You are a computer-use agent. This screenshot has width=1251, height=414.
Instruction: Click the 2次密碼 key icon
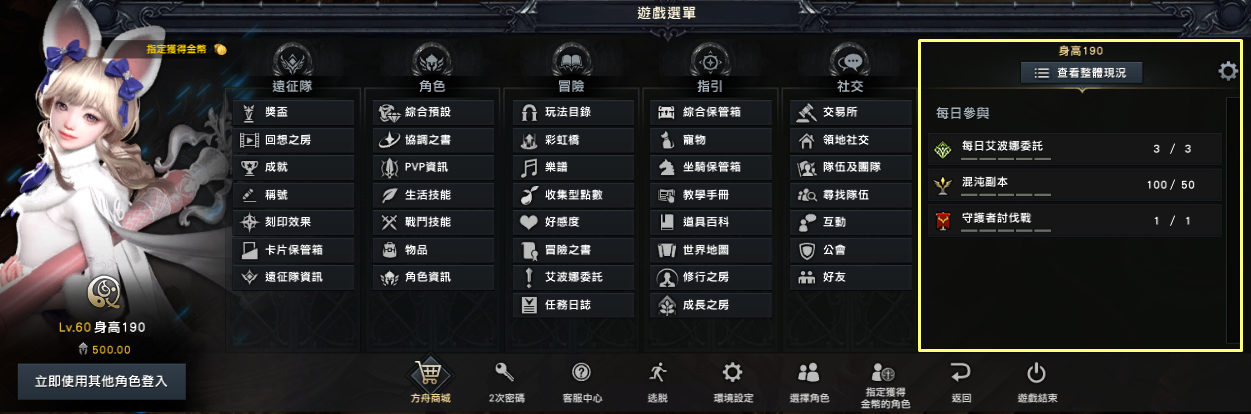tap(504, 372)
